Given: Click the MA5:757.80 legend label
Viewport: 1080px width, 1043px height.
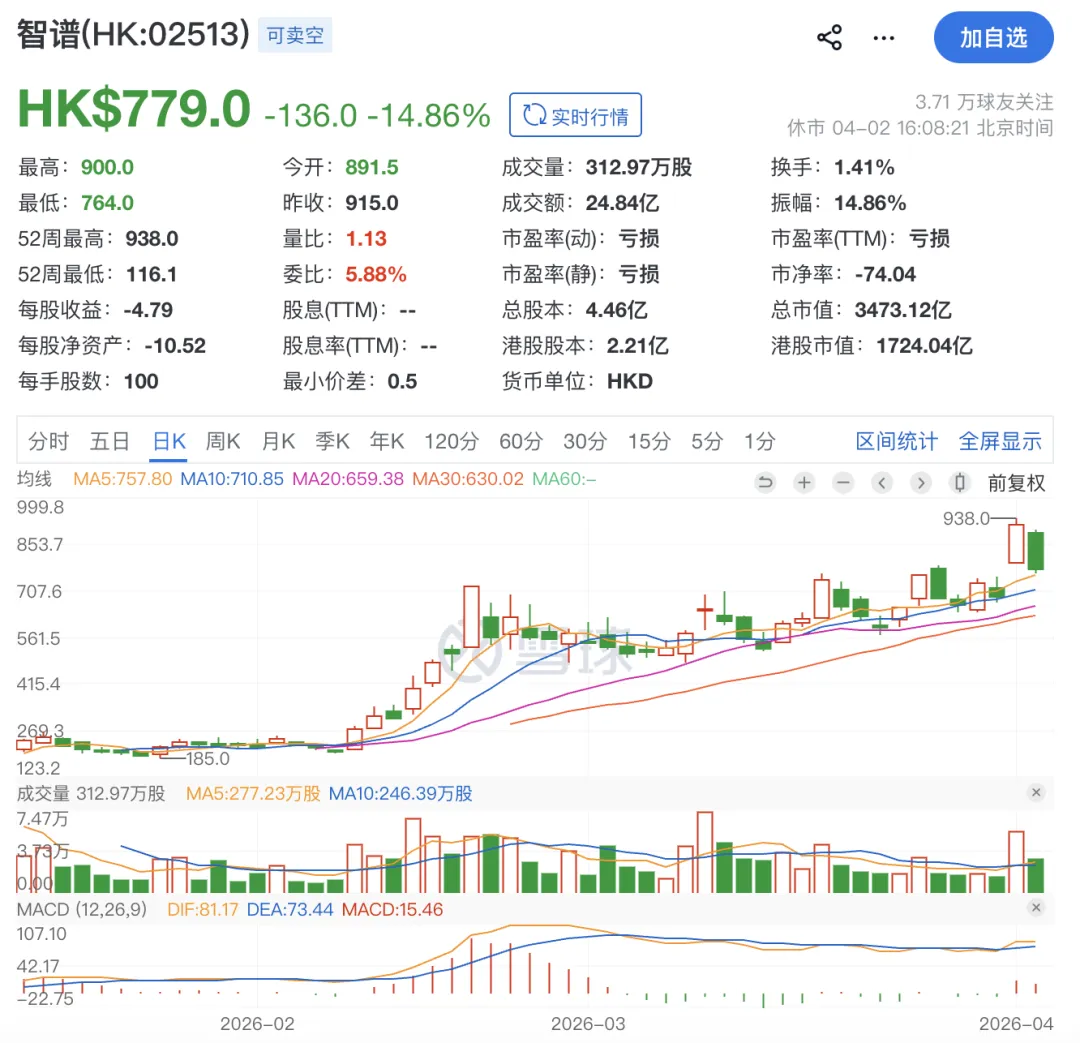Looking at the screenshot, I should (123, 479).
